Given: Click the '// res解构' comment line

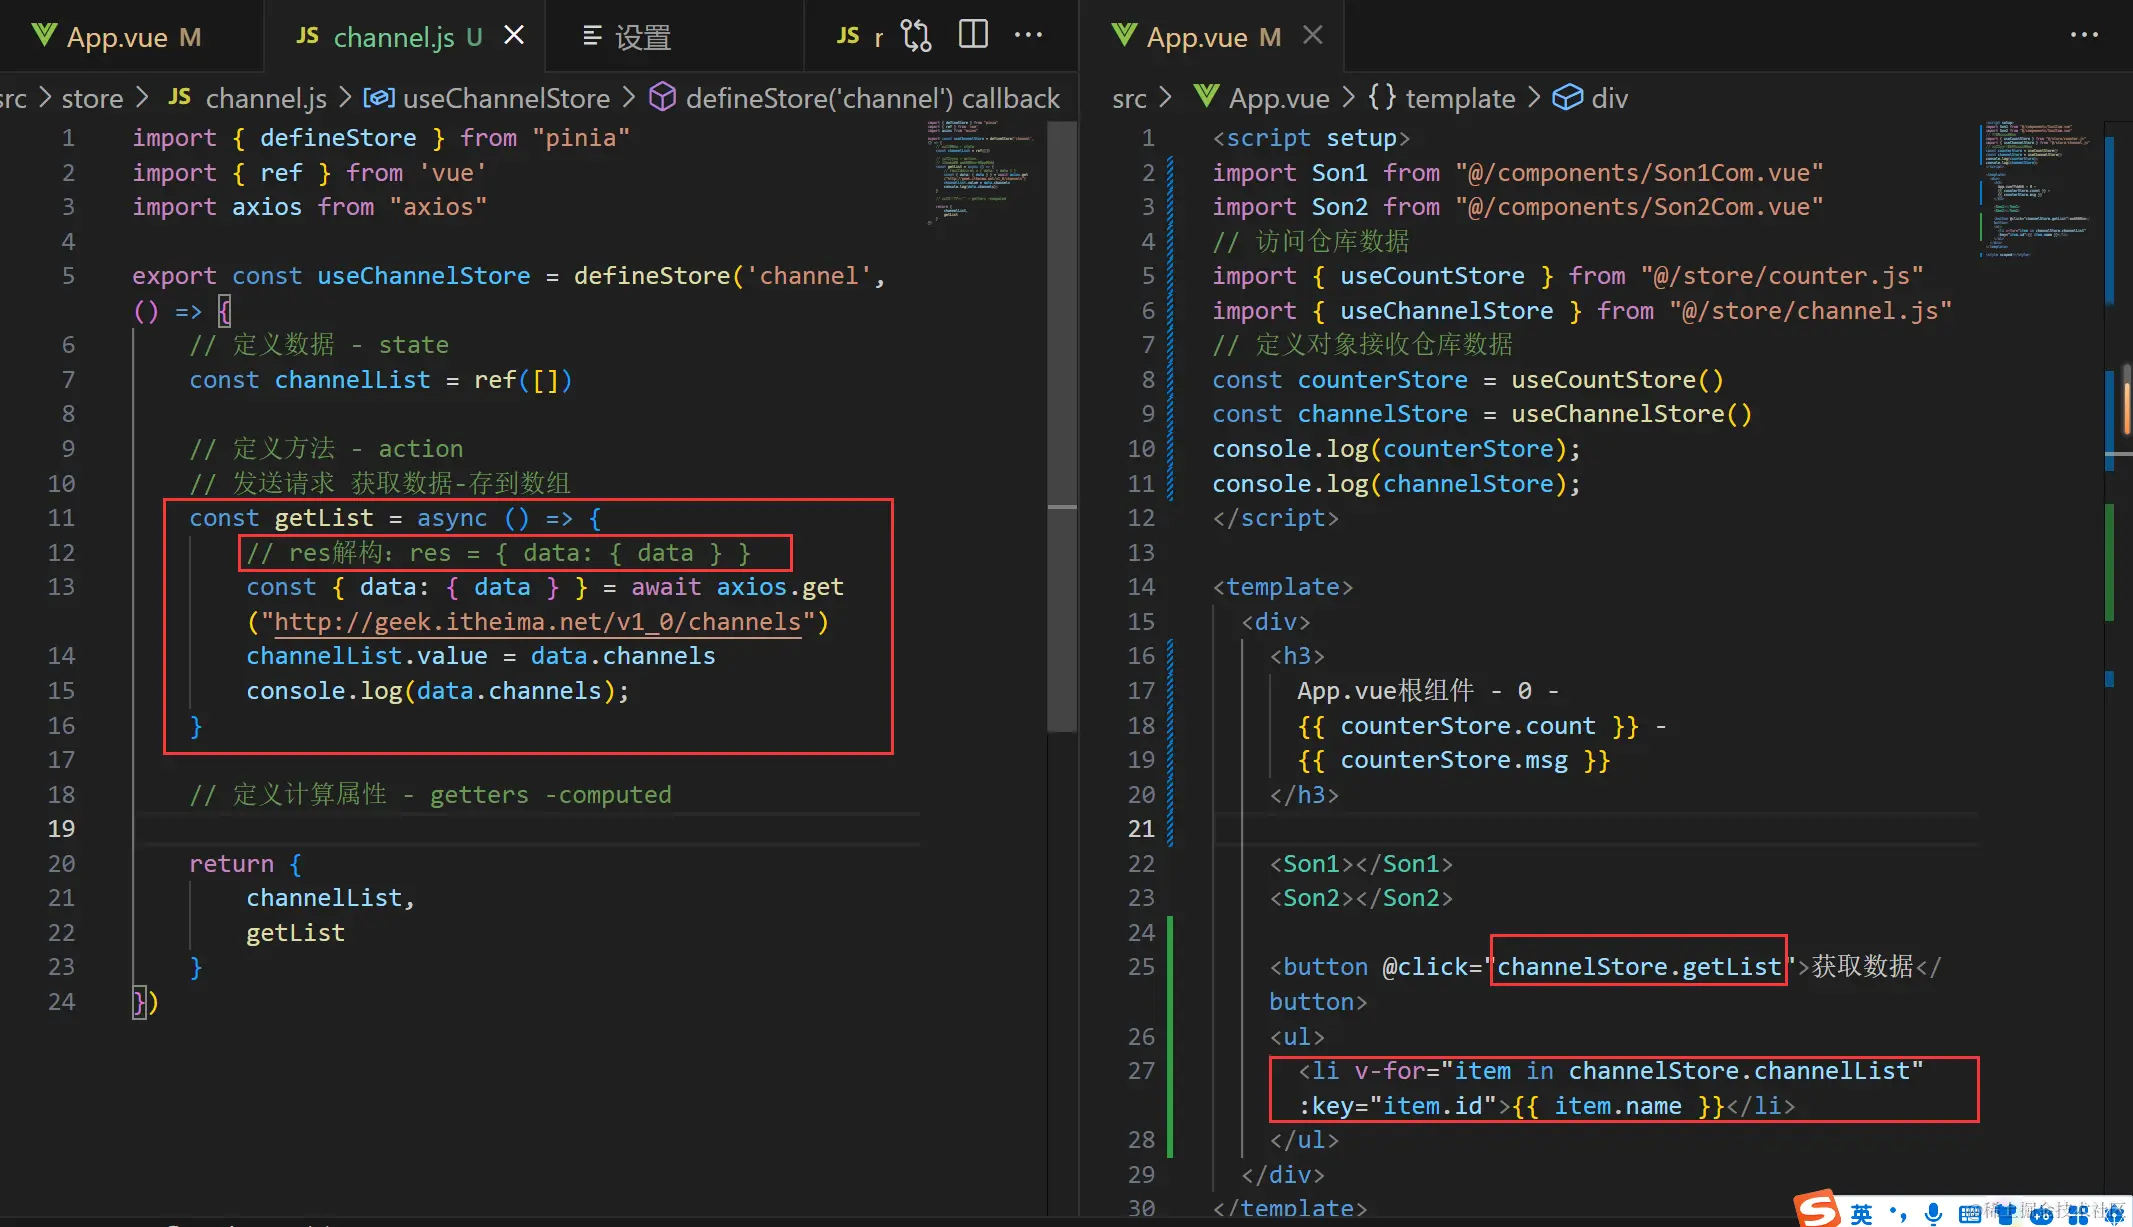Looking at the screenshot, I should [498, 553].
